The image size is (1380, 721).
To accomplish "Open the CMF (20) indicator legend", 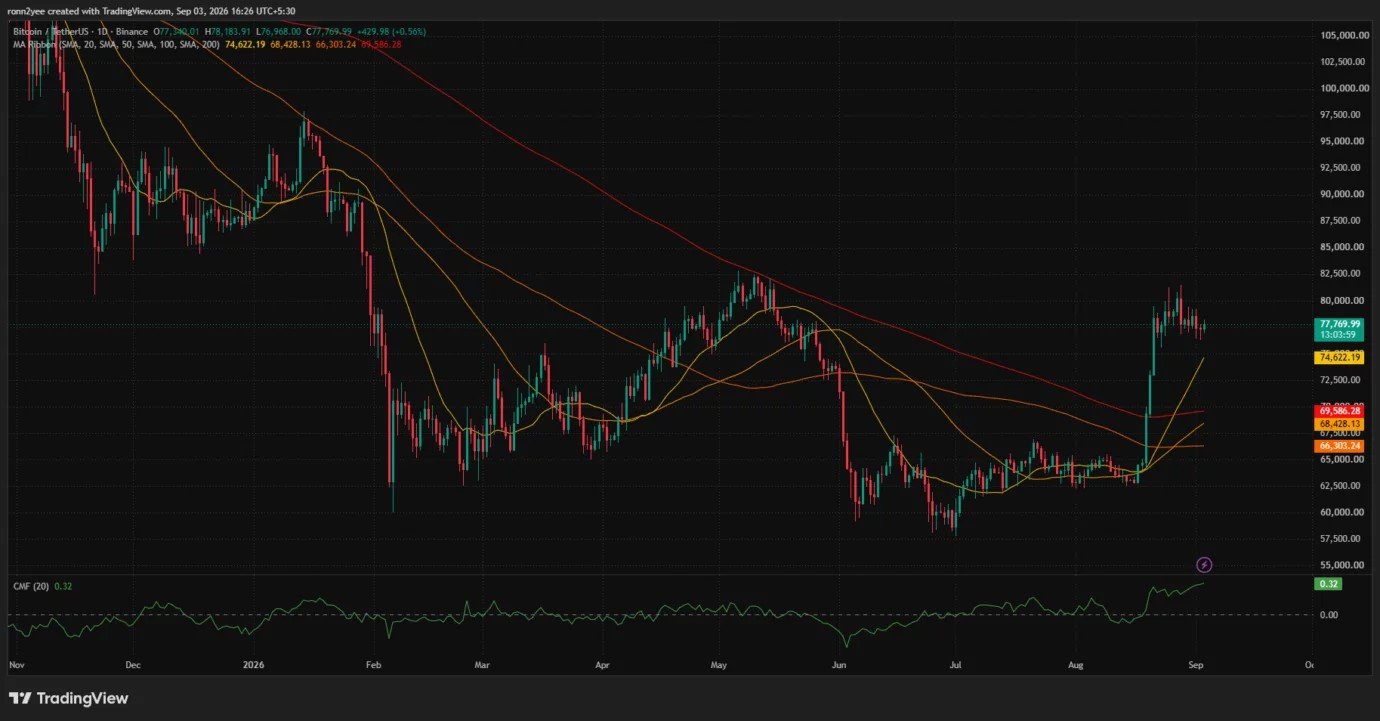I will pos(30,586).
